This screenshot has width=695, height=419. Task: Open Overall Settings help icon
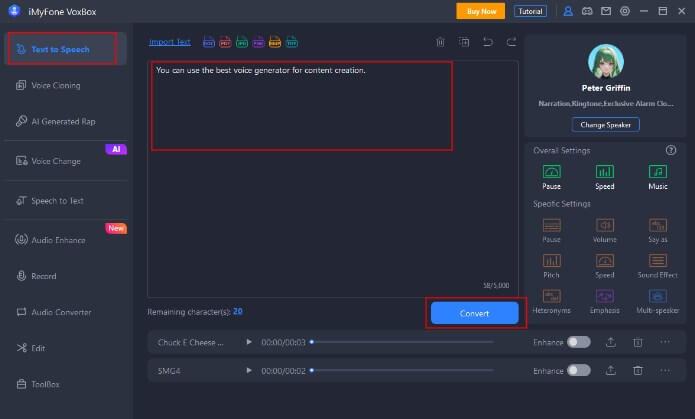coord(671,150)
